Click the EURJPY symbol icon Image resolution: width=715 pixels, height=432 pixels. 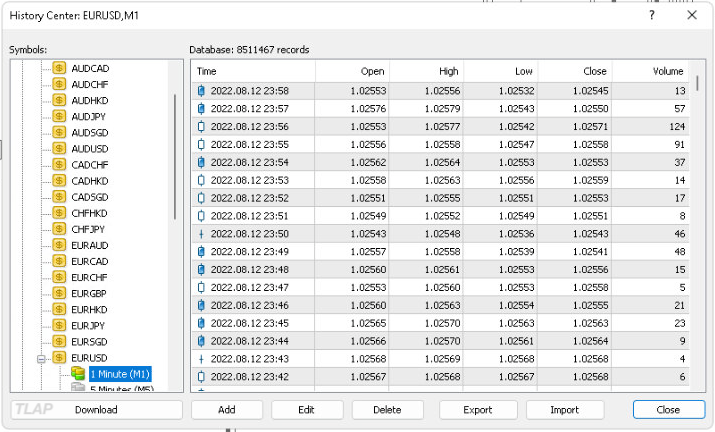point(59,325)
